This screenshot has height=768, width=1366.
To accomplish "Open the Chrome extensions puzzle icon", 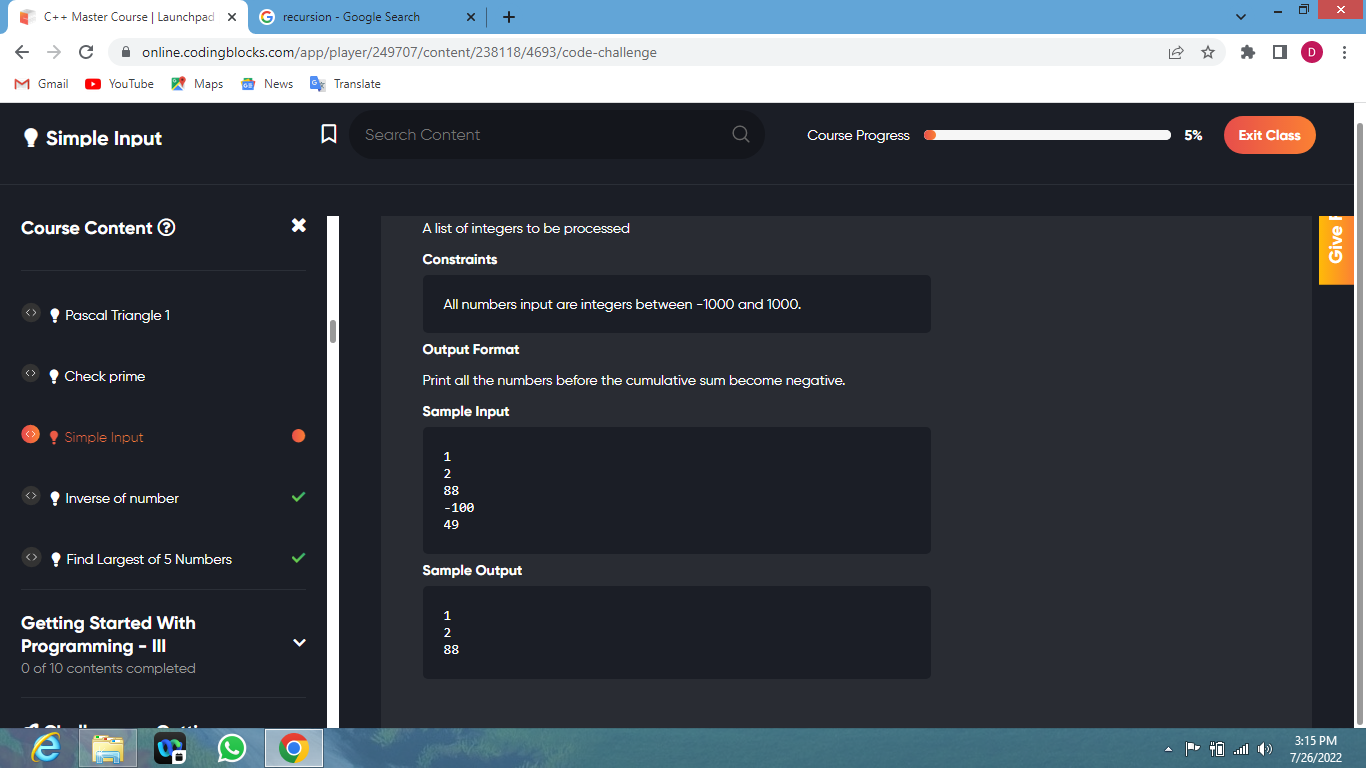I will 1247,52.
